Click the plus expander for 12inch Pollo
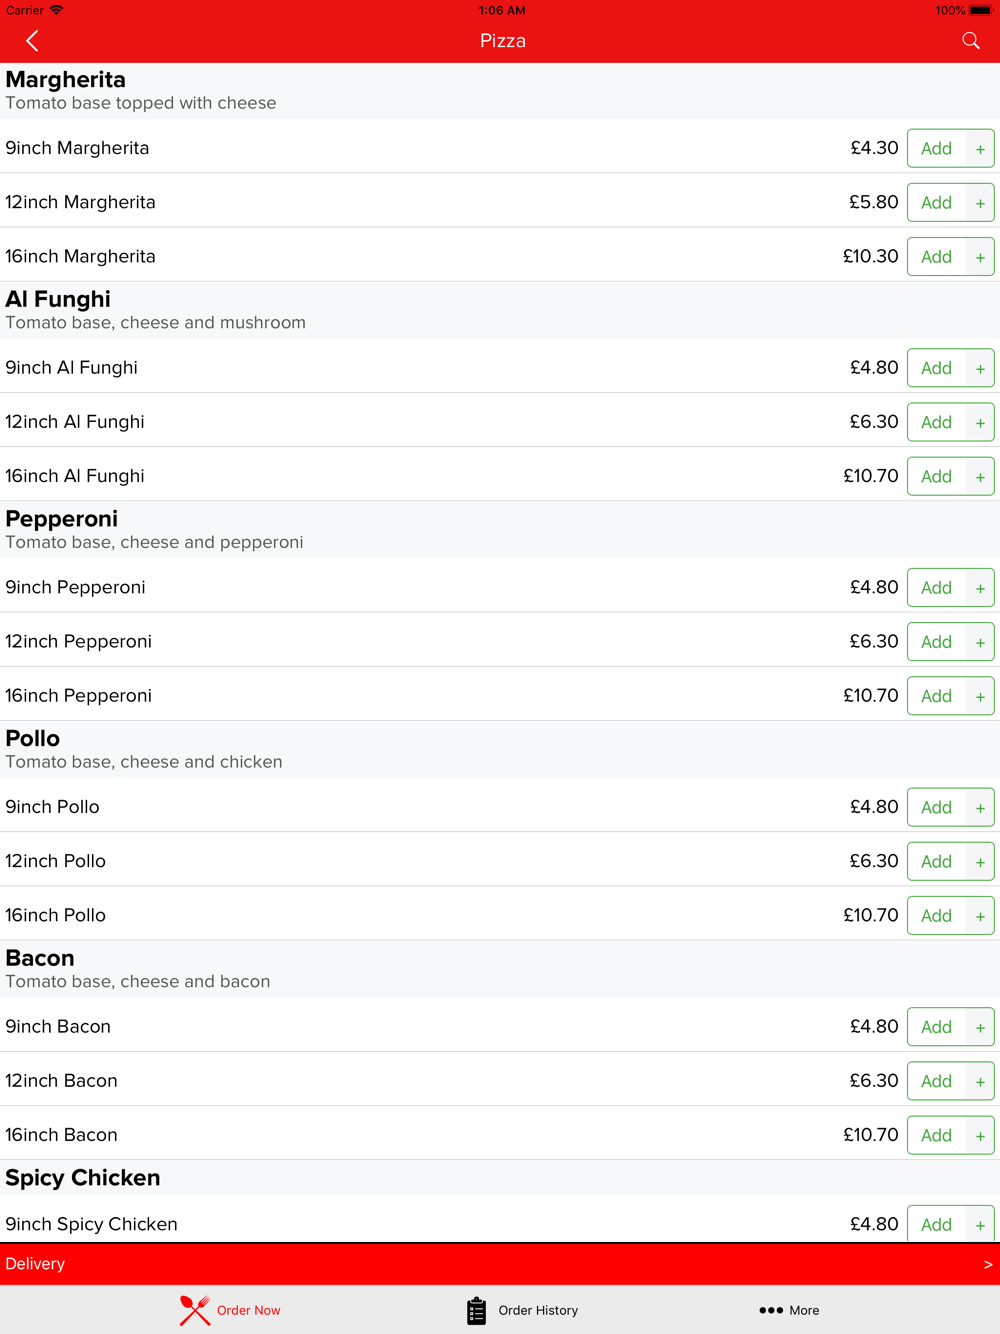Image resolution: width=1000 pixels, height=1334 pixels. click(980, 862)
